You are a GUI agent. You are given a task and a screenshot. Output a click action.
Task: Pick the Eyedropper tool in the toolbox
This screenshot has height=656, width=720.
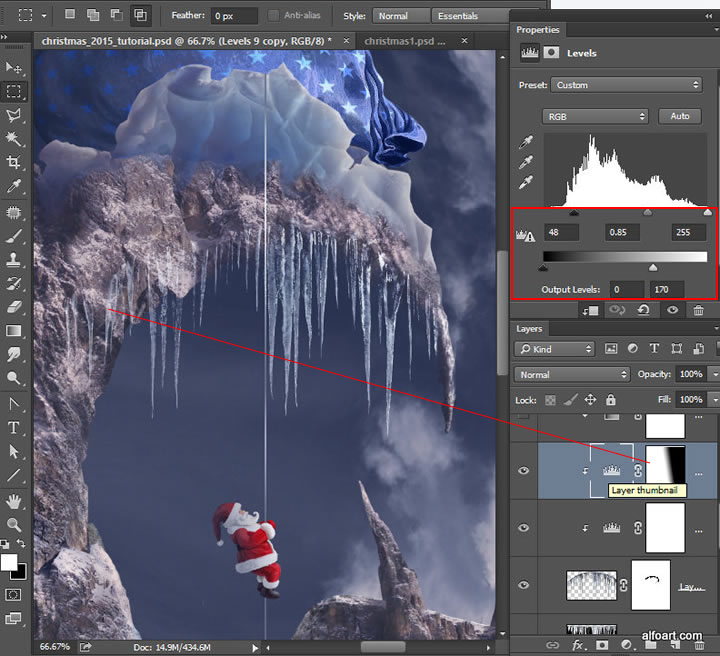tap(14, 187)
